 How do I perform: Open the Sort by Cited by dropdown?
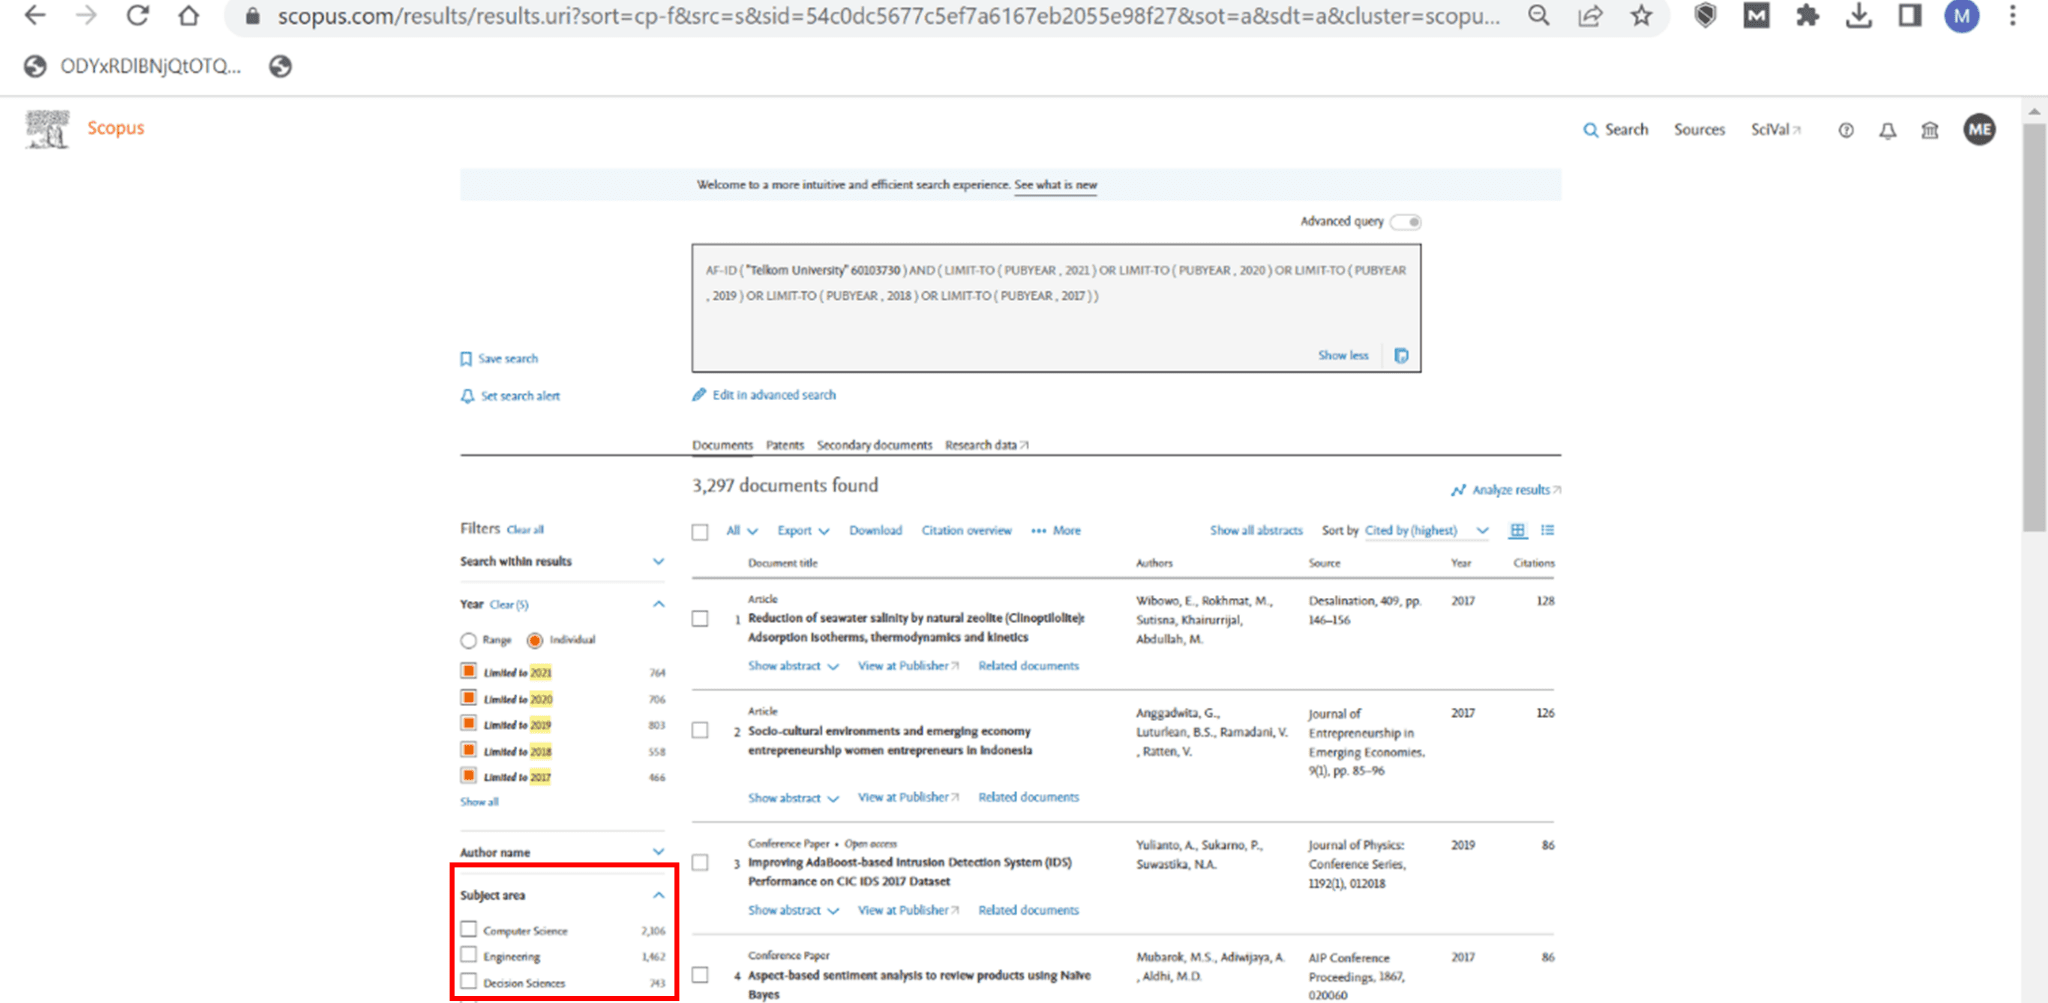(1425, 530)
